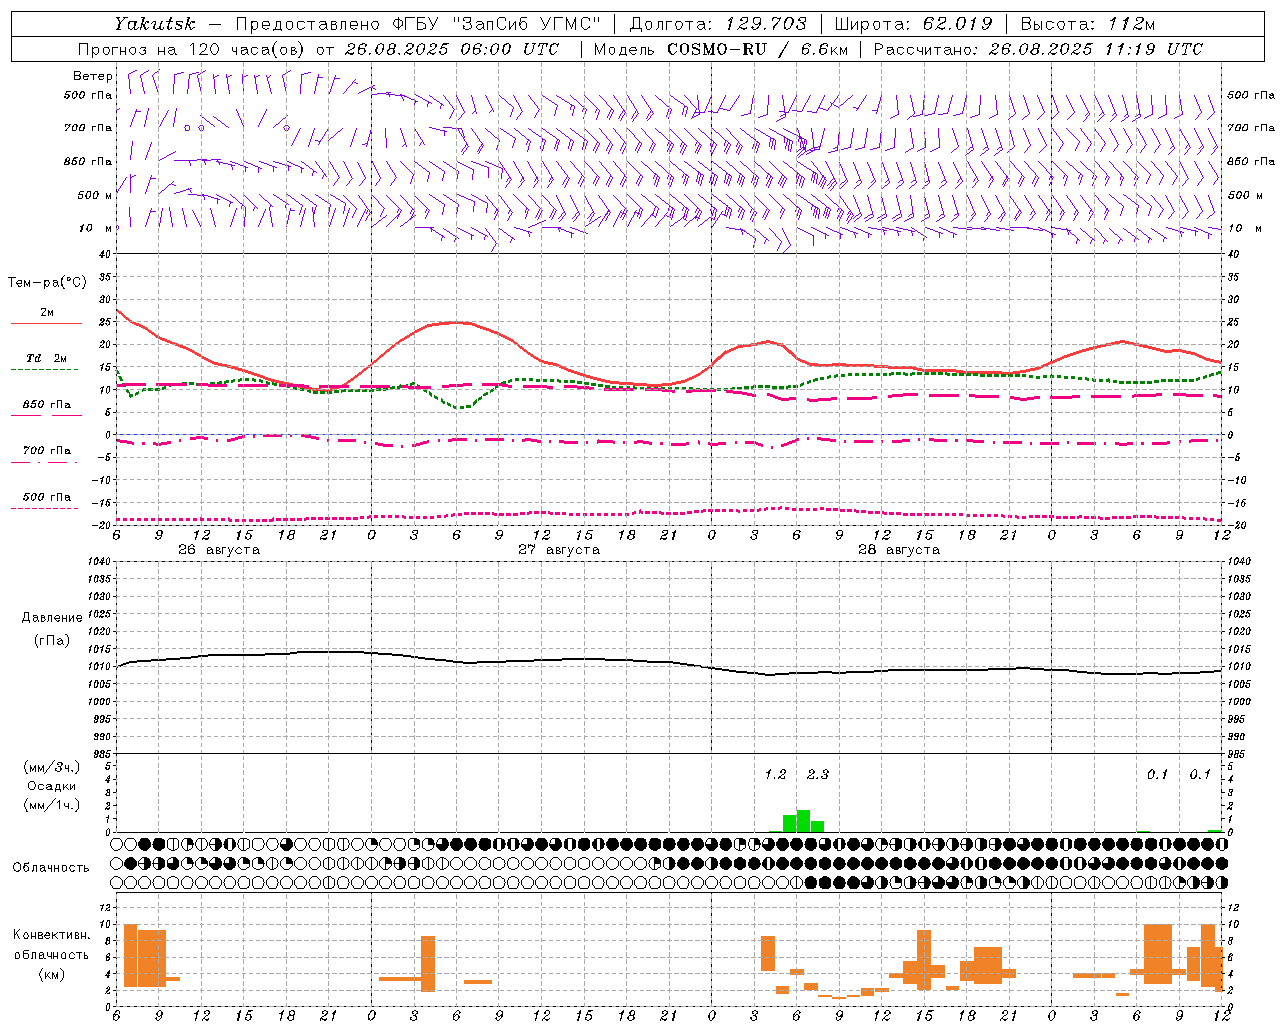Click the '27 августа' date label
This screenshot has width=1280, height=1024.
click(559, 550)
